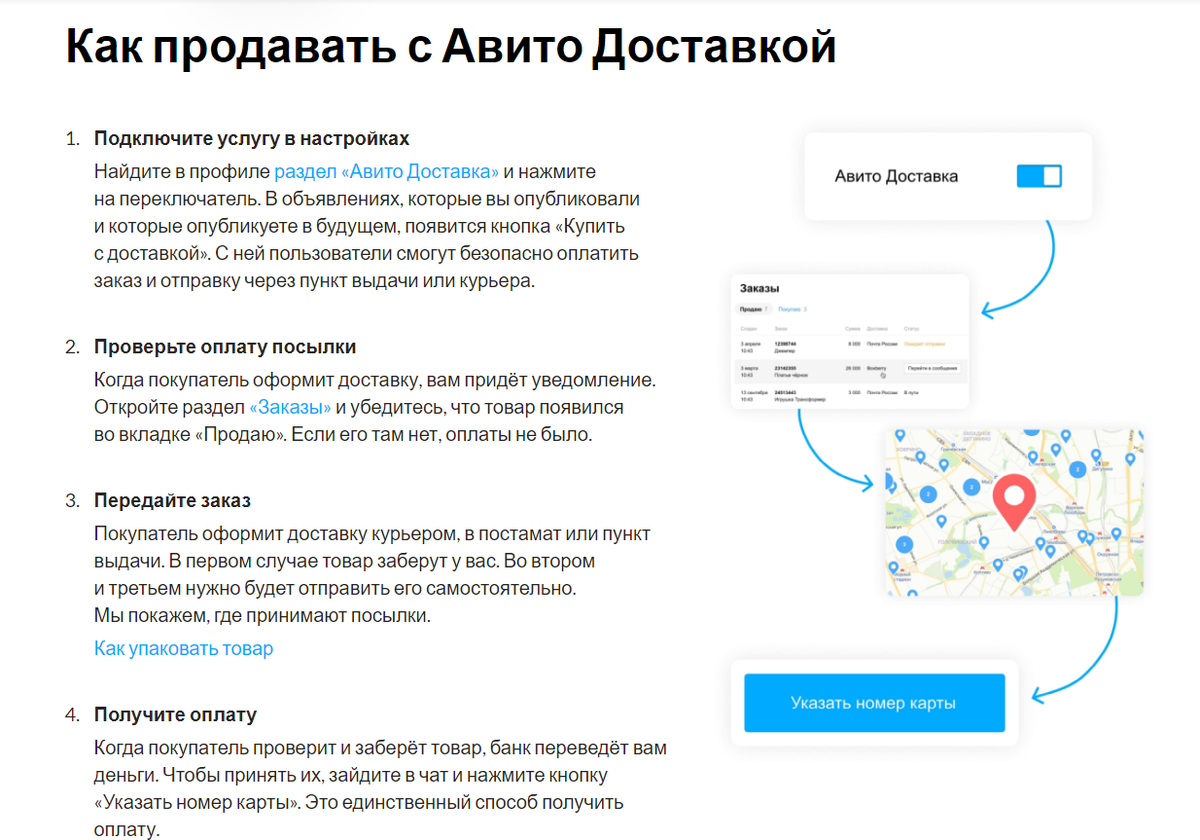Click the Передайте заказ step title
This screenshot has height=840, width=1200.
tap(172, 500)
